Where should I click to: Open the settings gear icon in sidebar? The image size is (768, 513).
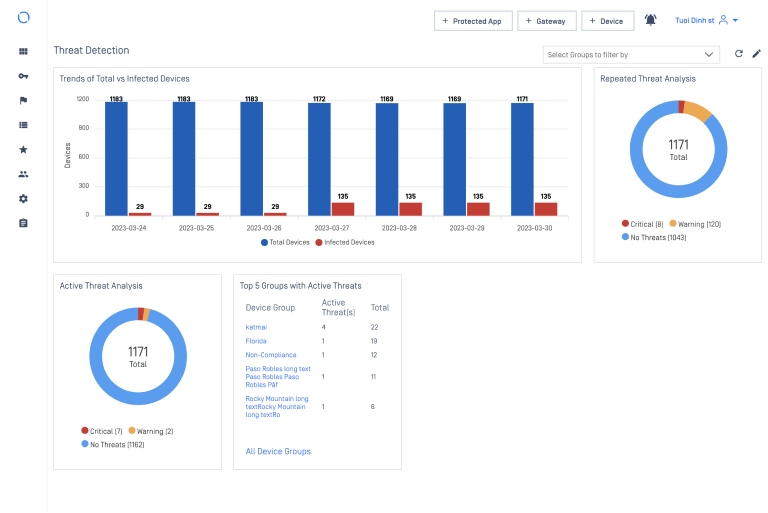coord(23,198)
